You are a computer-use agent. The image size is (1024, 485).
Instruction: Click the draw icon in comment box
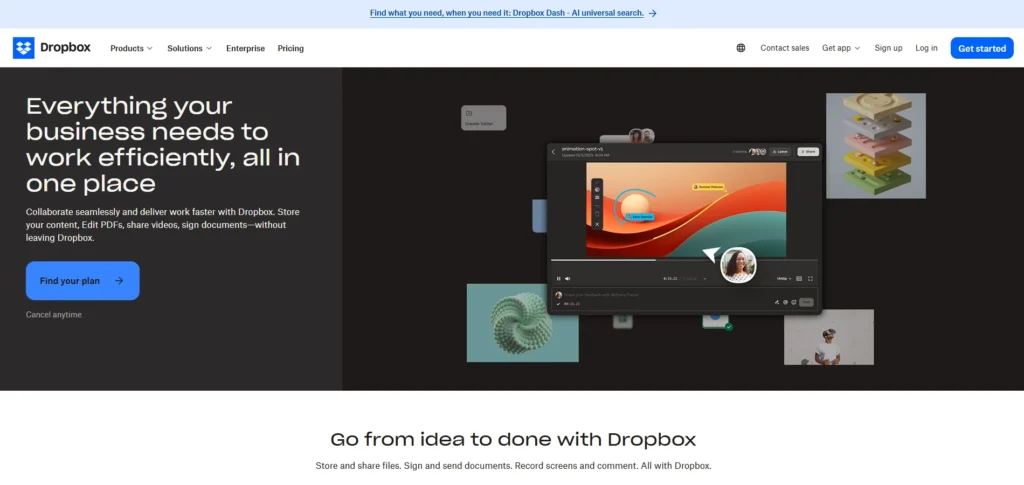pyautogui.click(x=777, y=302)
